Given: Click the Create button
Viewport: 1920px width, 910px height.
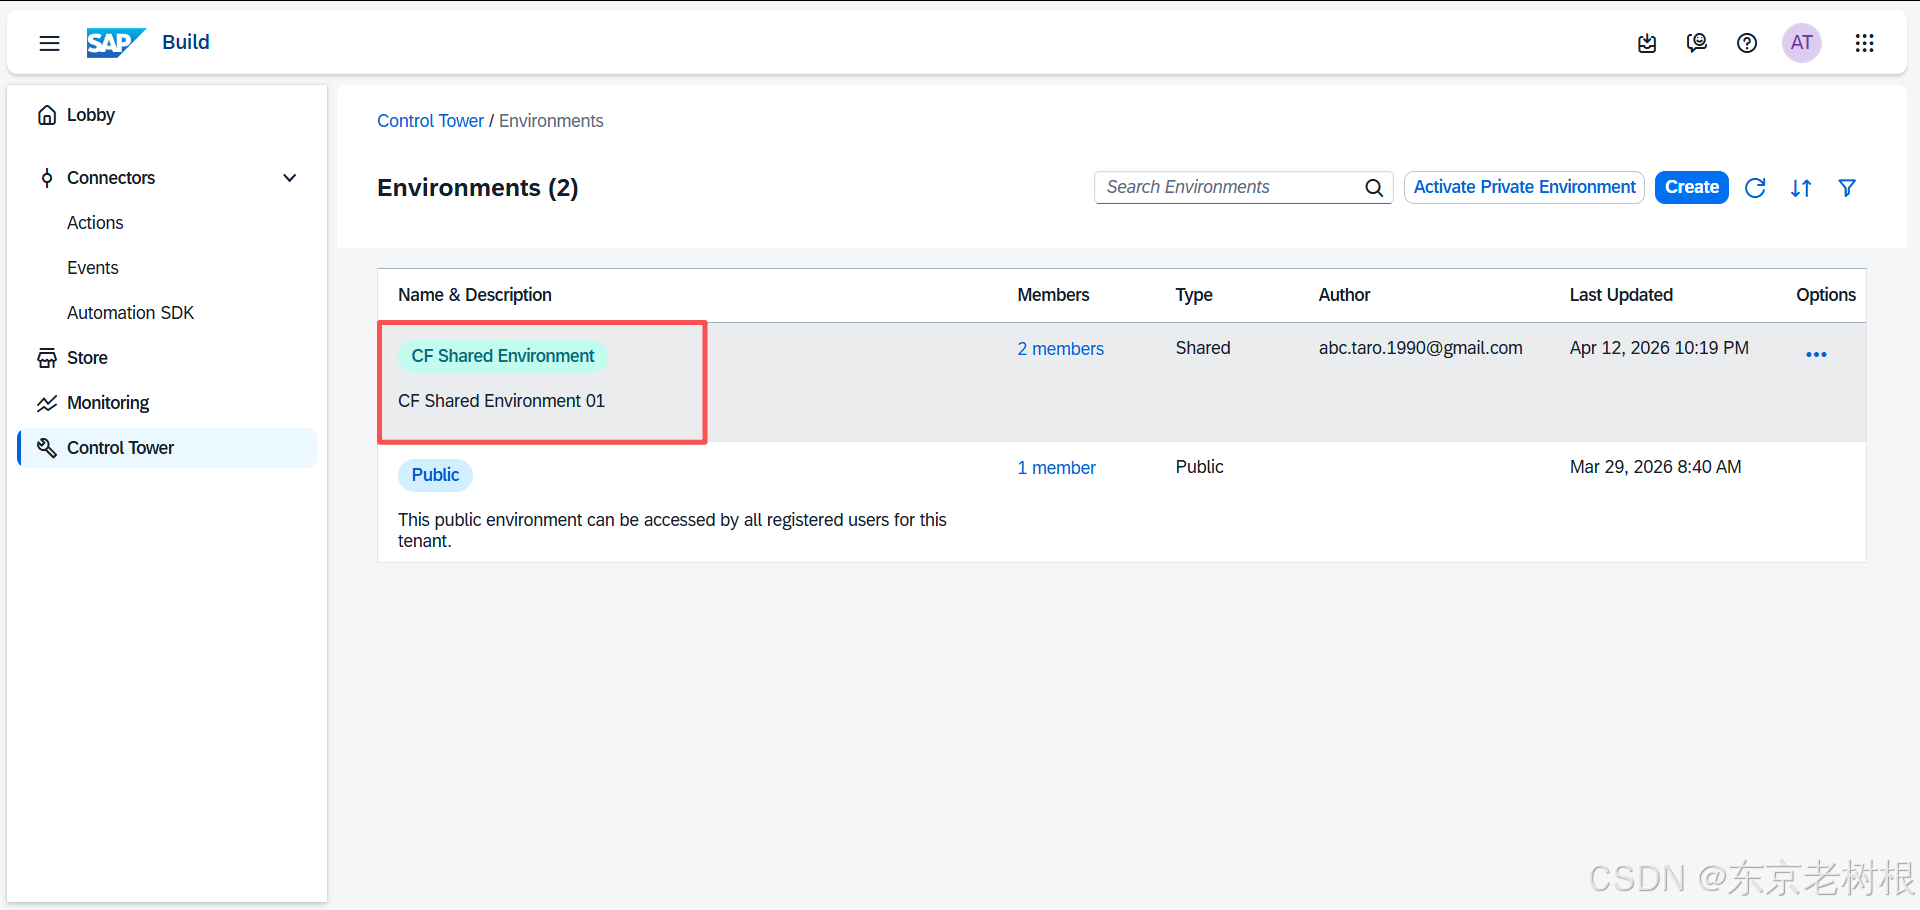Looking at the screenshot, I should [1692, 188].
